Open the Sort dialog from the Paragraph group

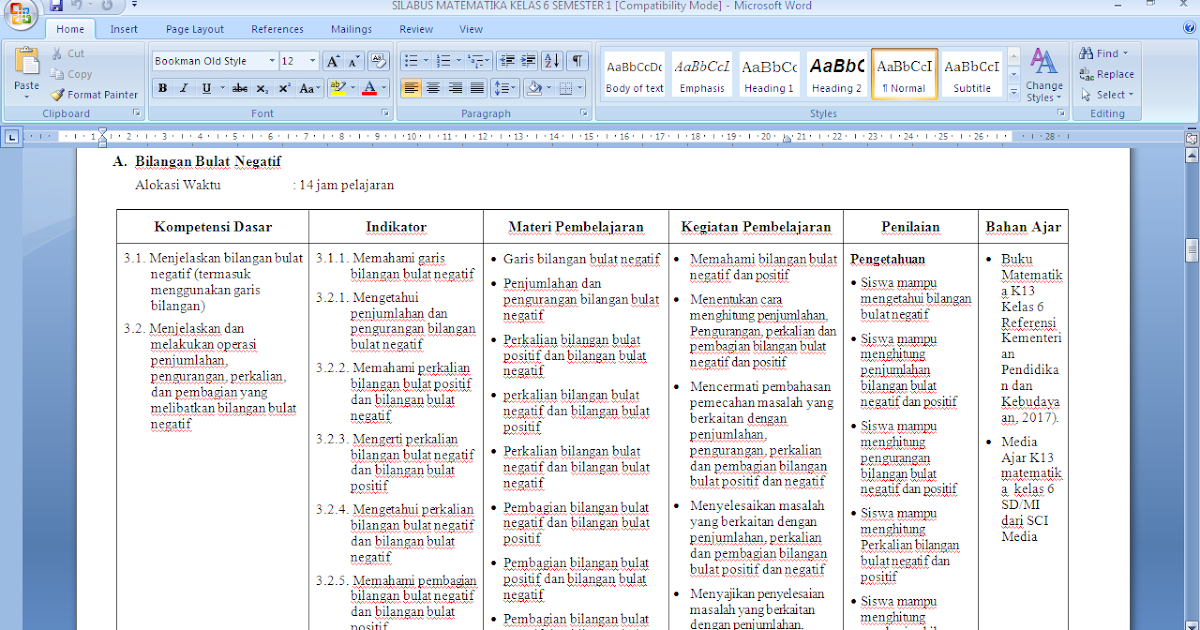551,61
